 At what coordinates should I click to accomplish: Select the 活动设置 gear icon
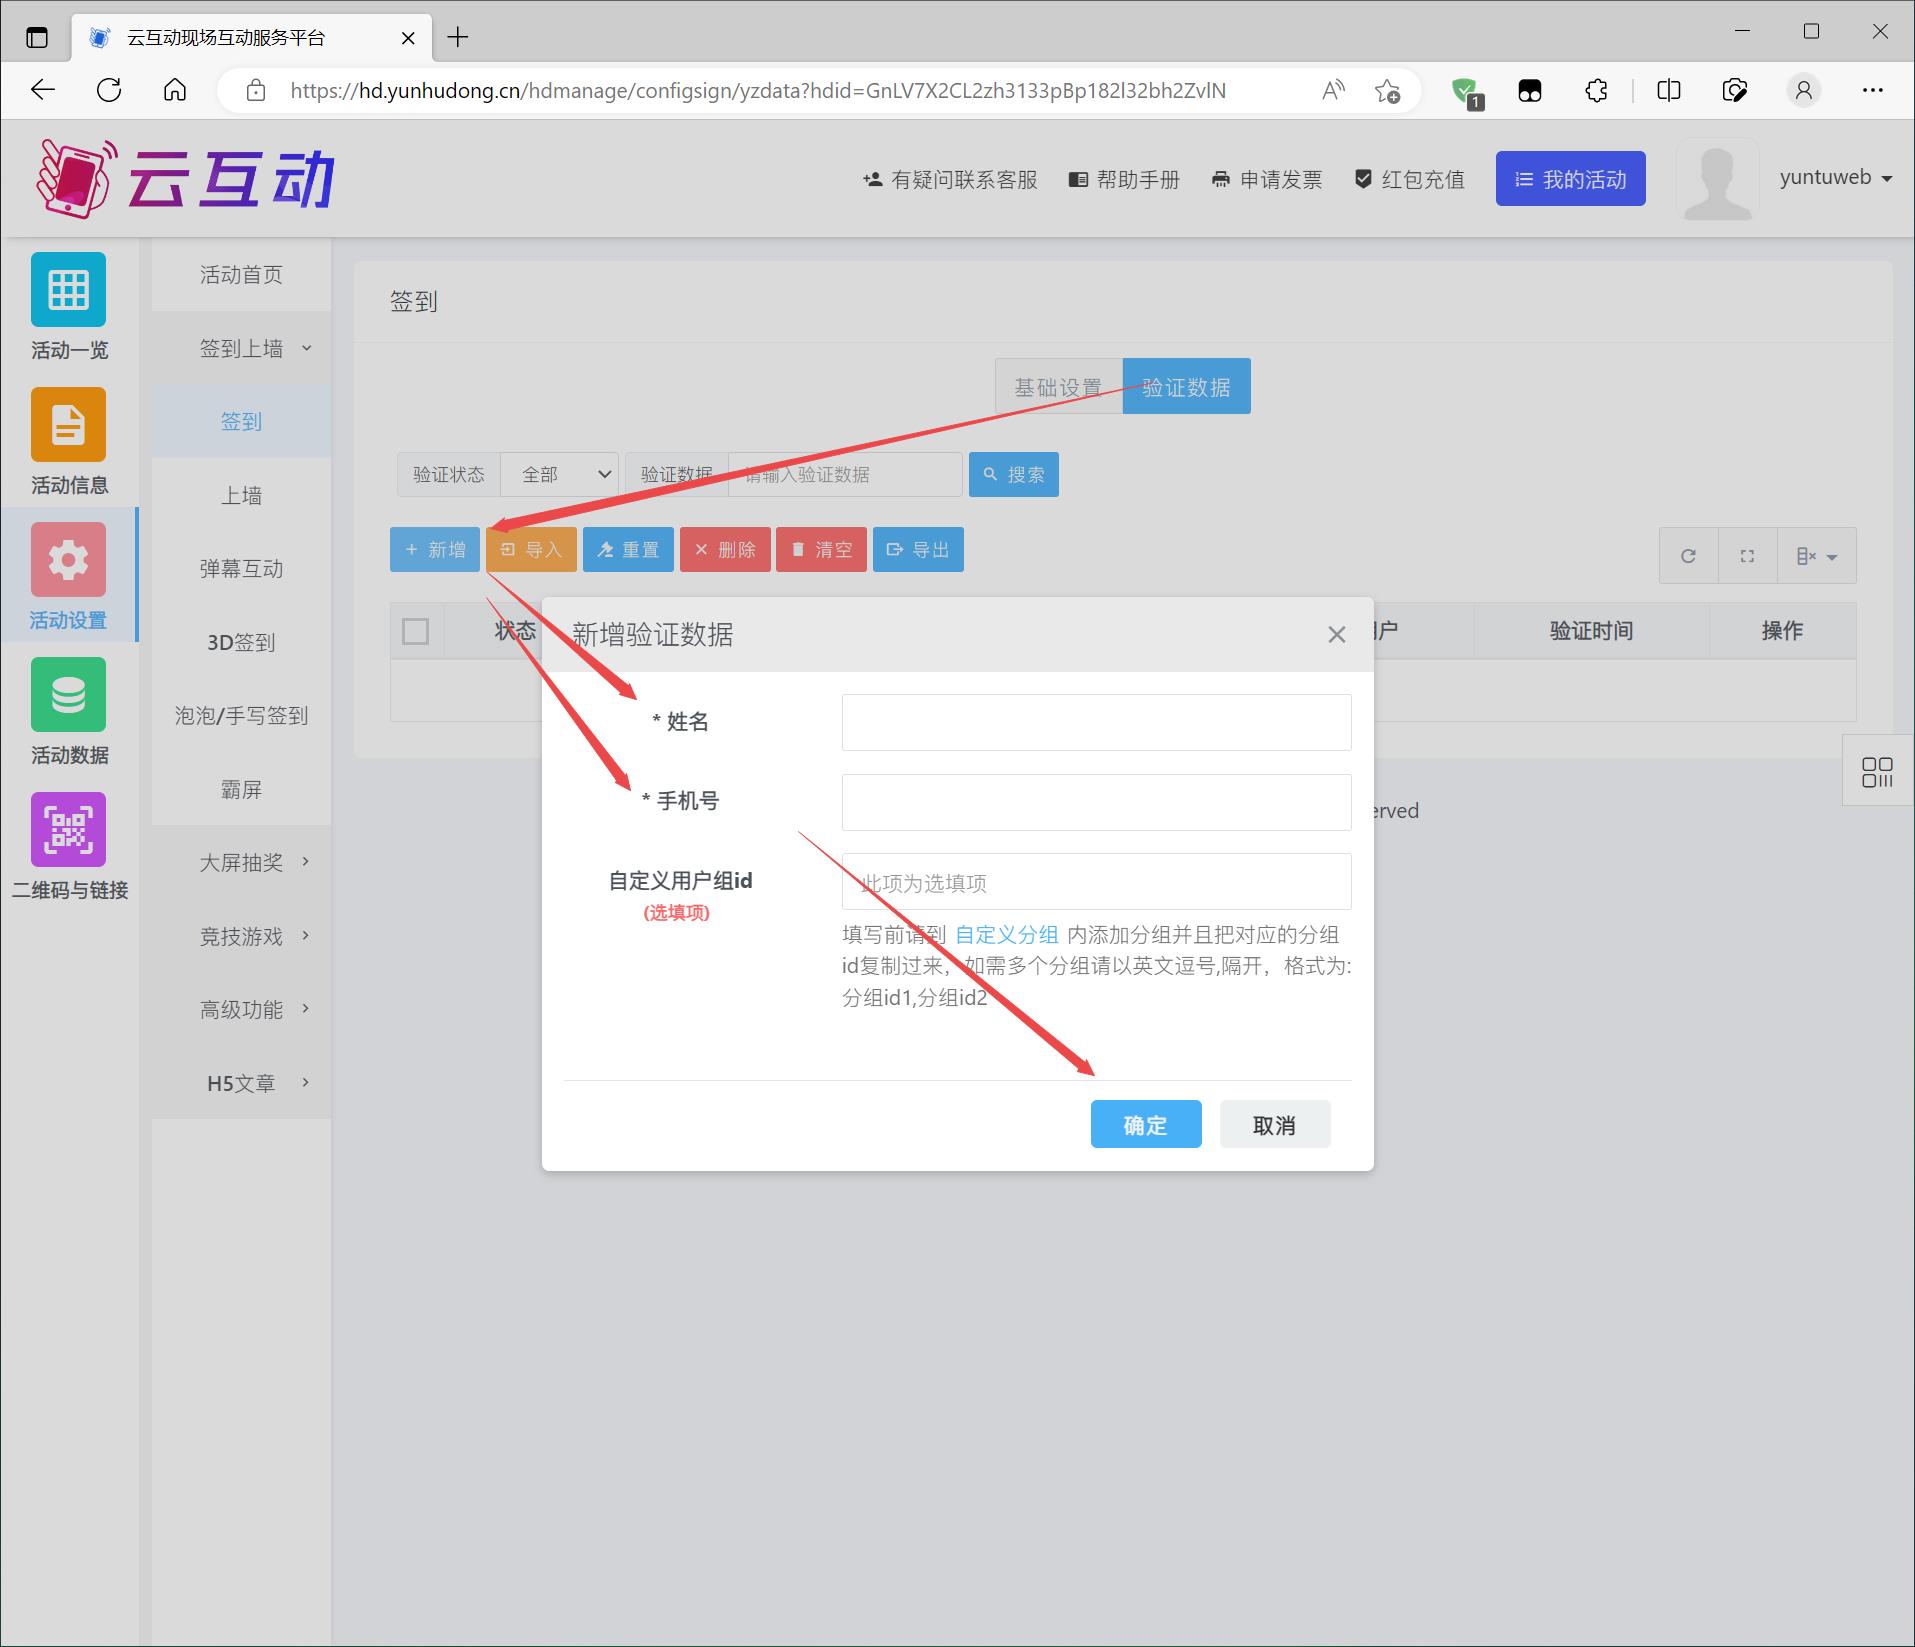coord(68,560)
